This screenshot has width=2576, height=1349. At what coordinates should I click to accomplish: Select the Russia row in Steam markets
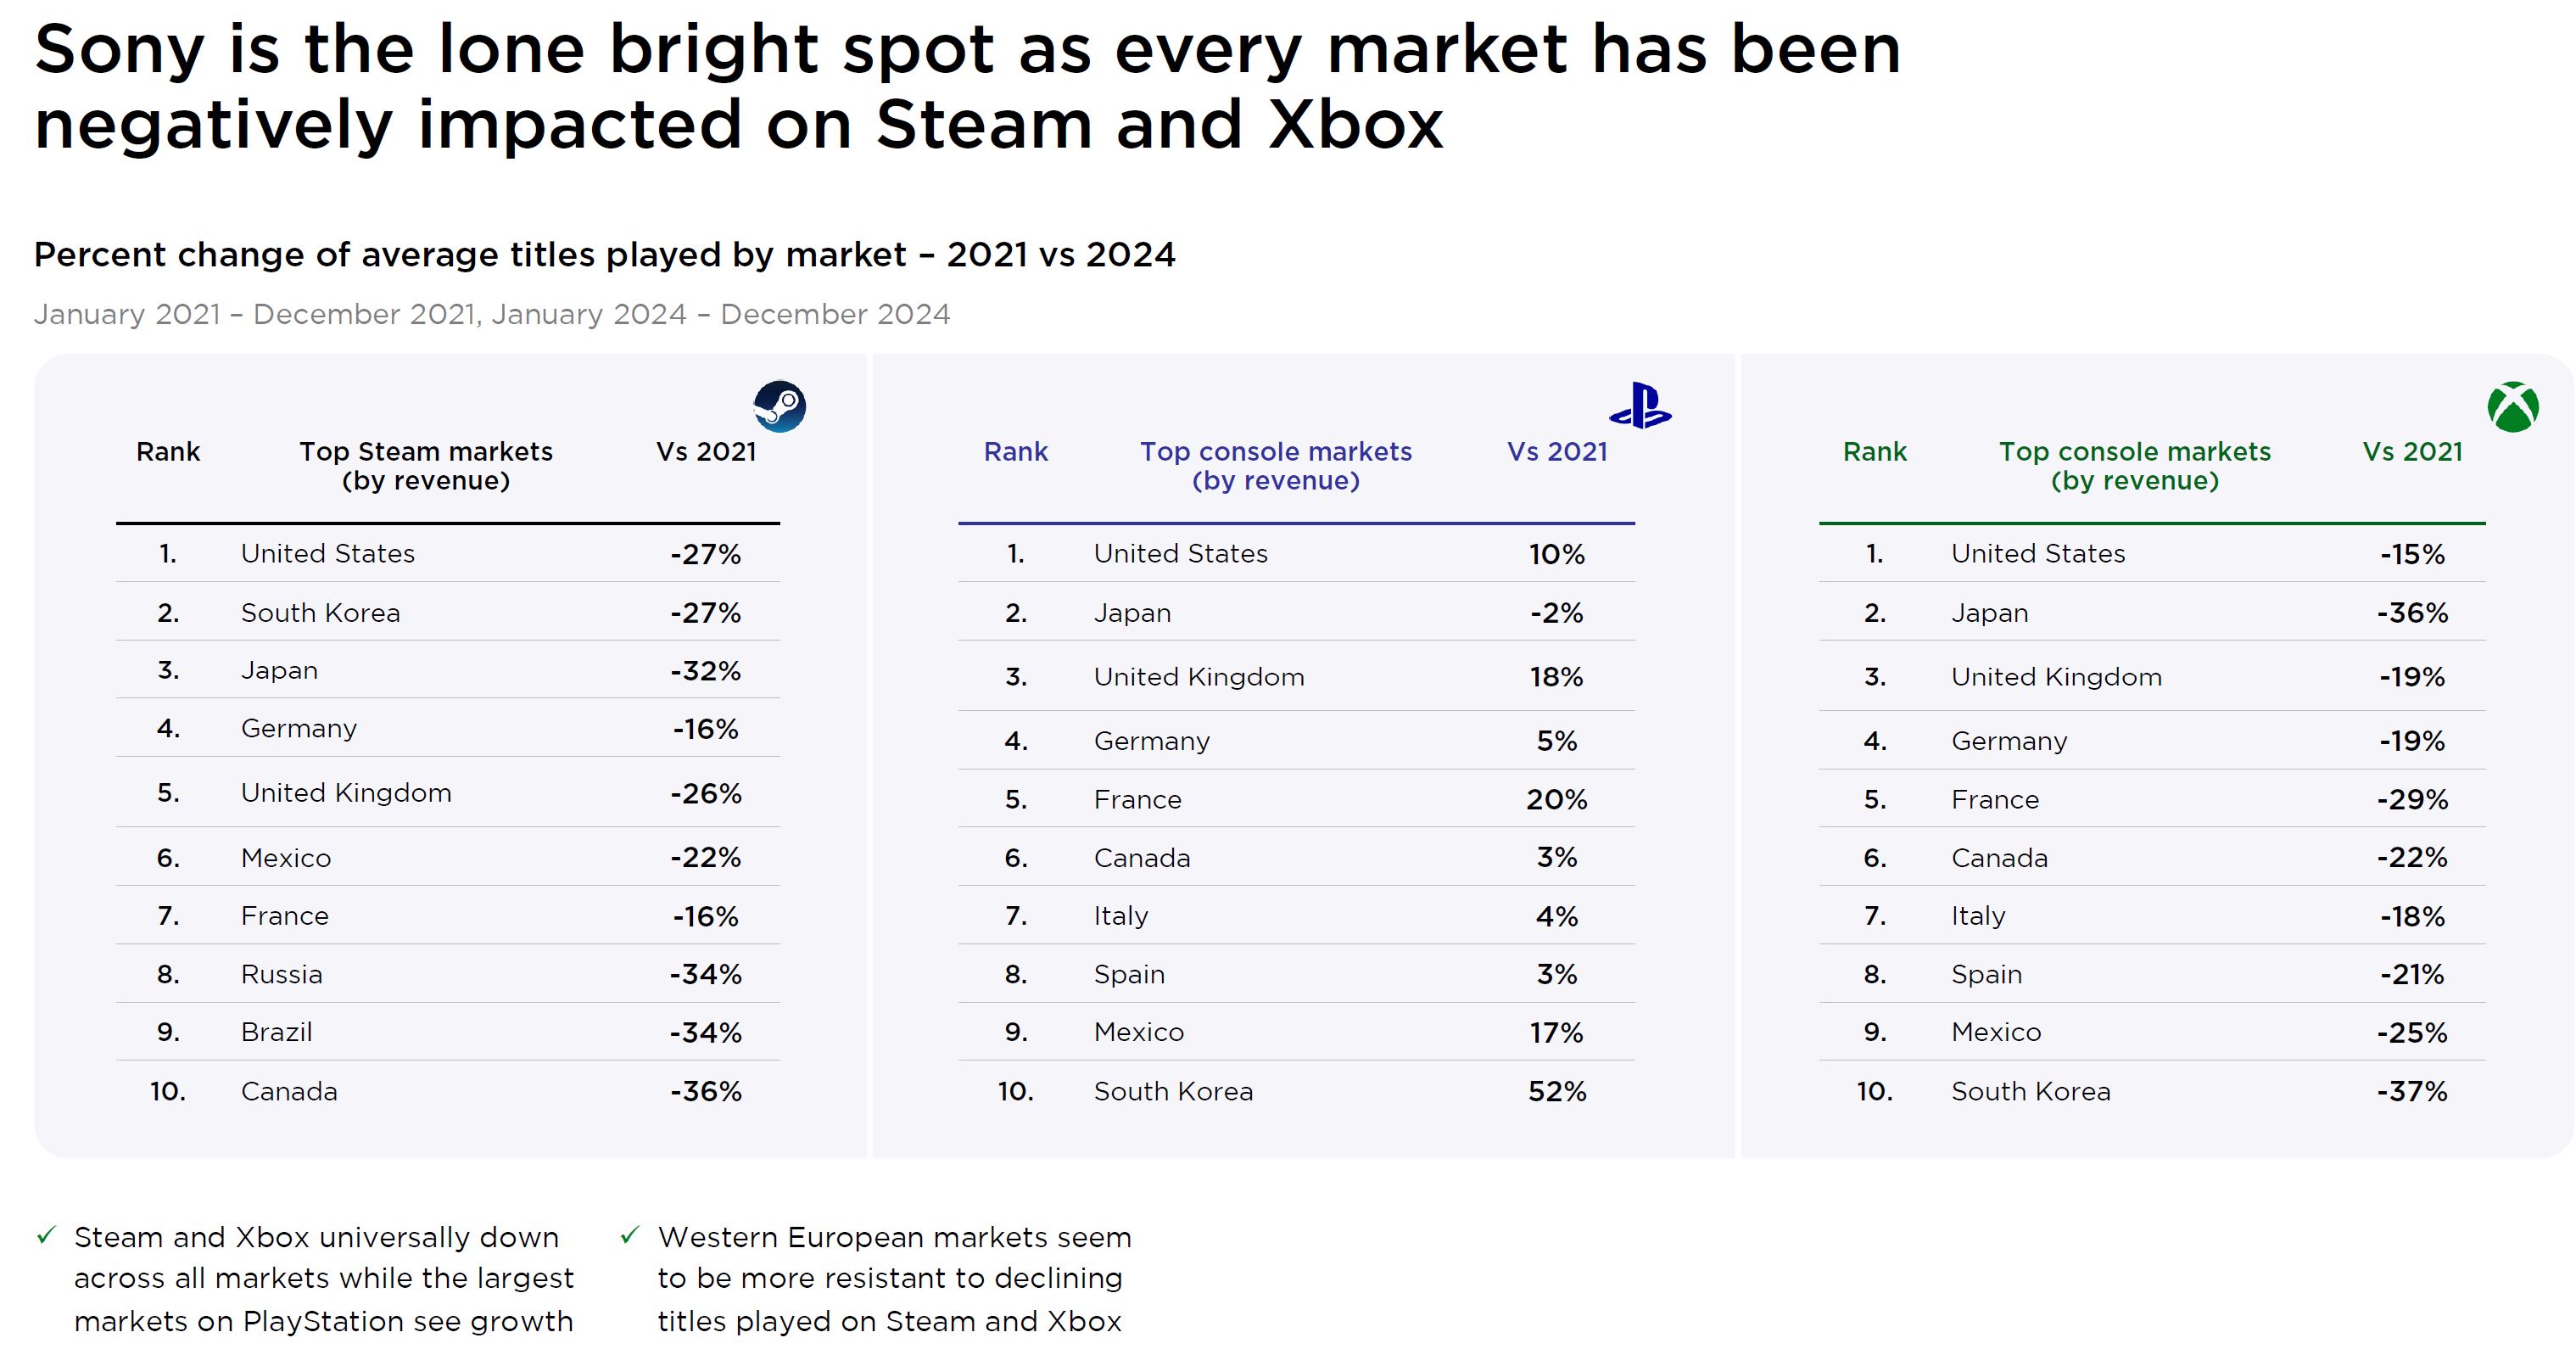click(x=282, y=974)
